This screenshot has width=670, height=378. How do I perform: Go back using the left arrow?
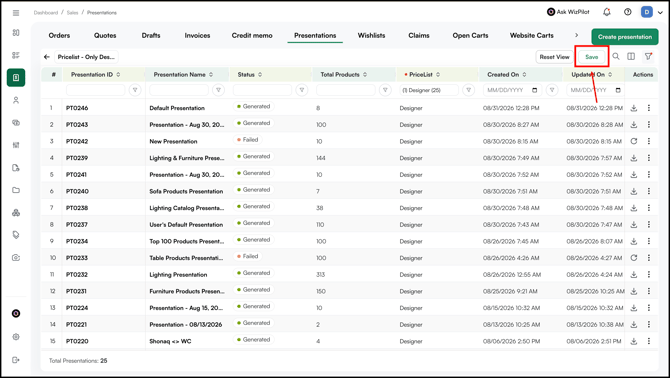point(47,57)
